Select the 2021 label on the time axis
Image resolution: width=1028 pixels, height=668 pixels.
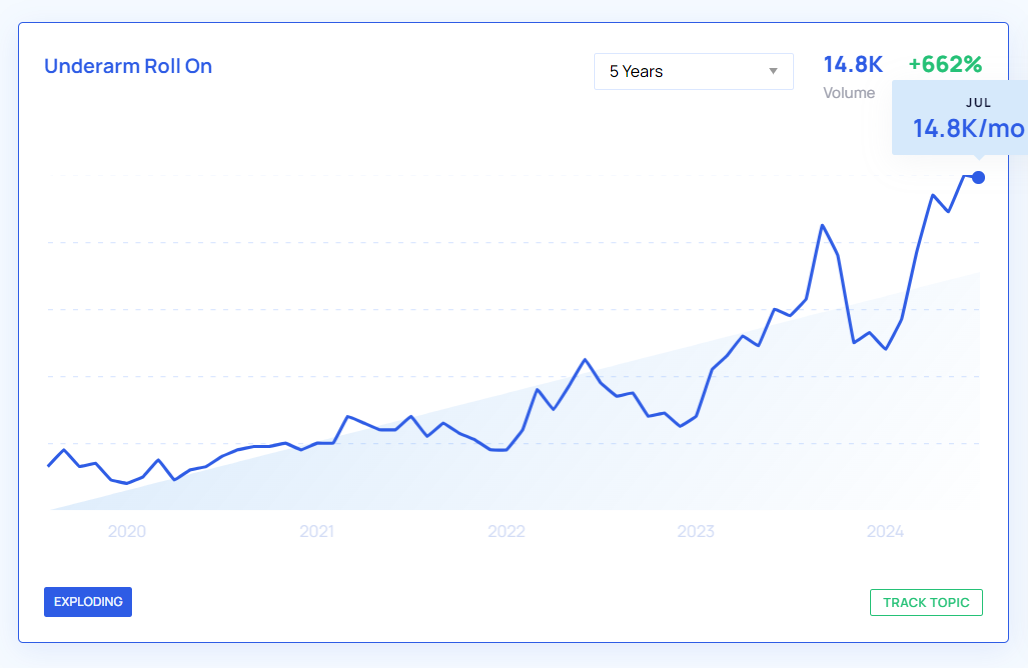(317, 531)
